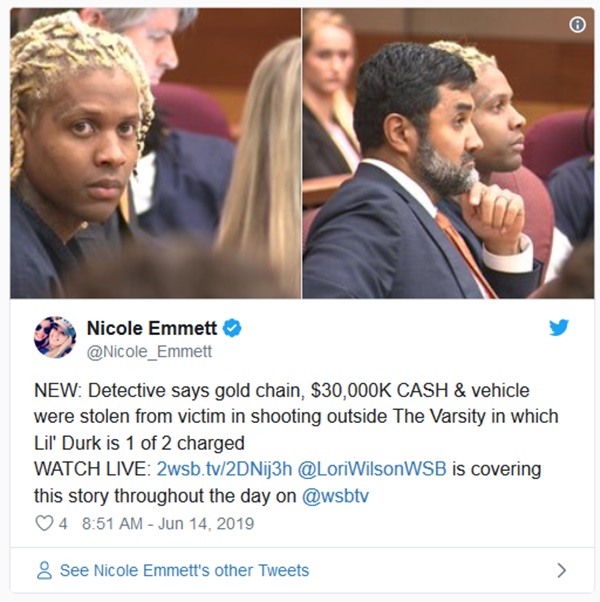Open the 8:51 AM timestamp
This screenshot has height=602, width=600.
[112, 524]
